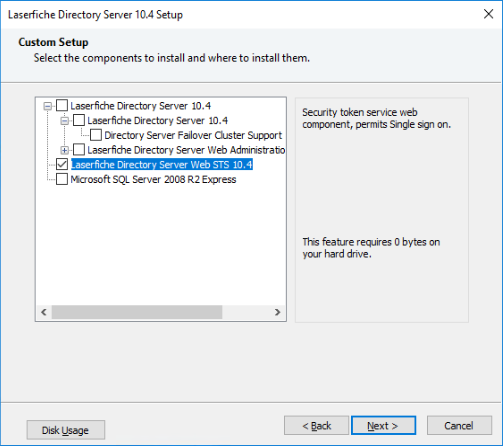Select the Web Administration tree label

coord(186,150)
